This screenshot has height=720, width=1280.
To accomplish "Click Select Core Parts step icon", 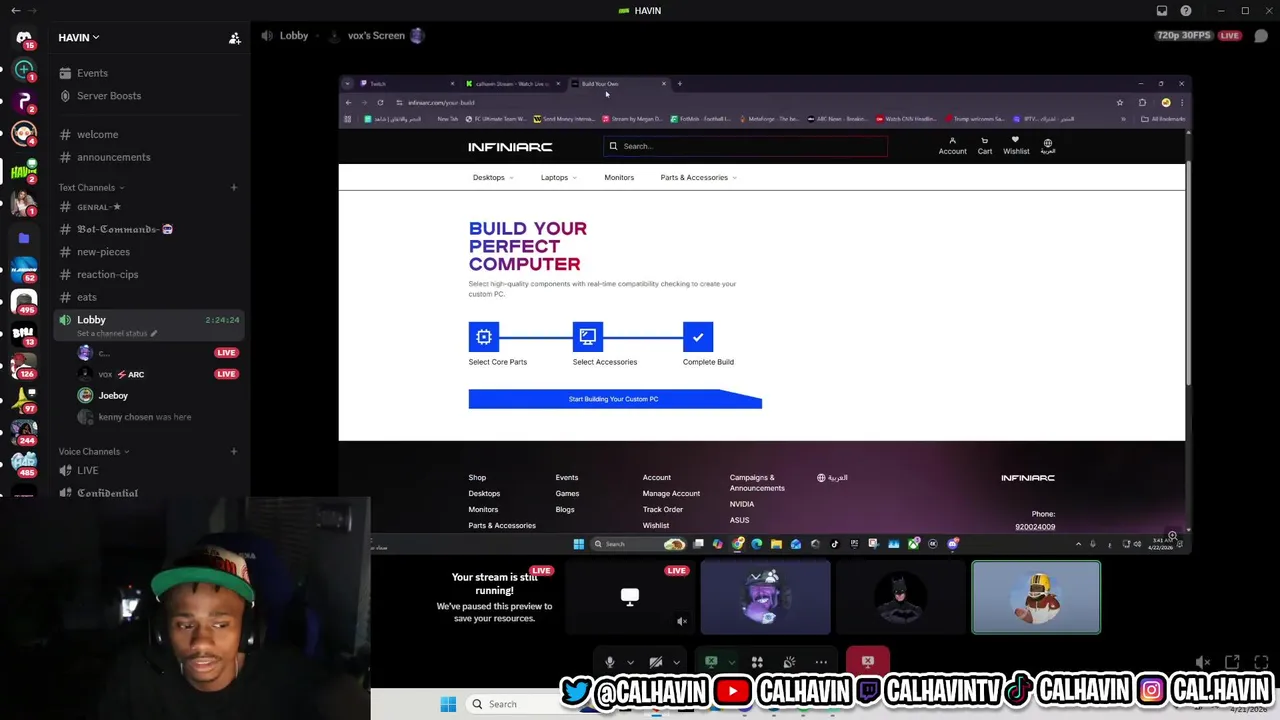I will click(x=484, y=337).
